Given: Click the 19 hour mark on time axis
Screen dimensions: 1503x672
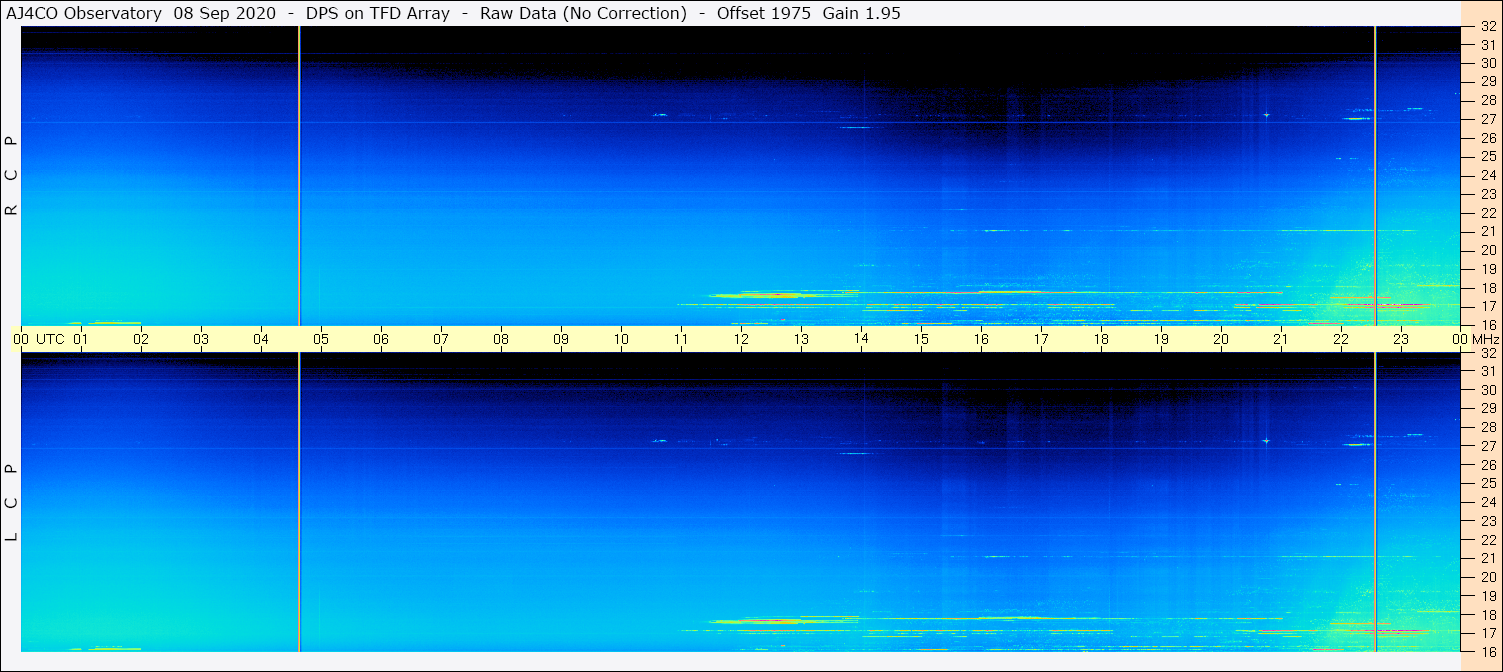Looking at the screenshot, I should click(x=1161, y=339).
